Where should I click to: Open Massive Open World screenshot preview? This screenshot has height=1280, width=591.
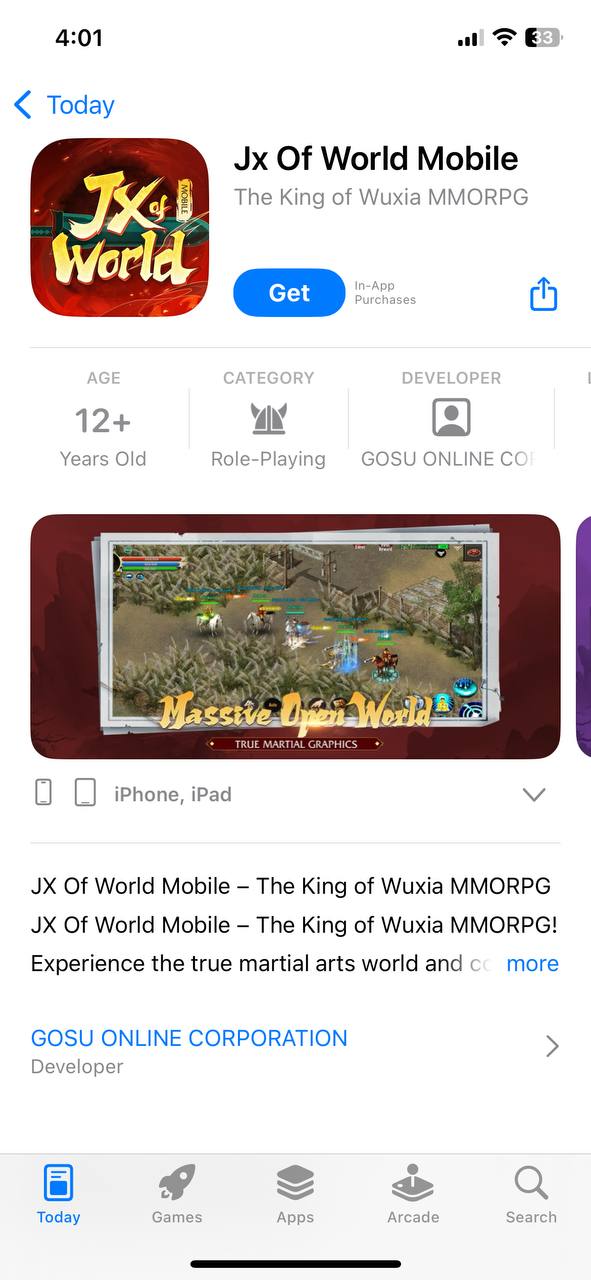pyautogui.click(x=295, y=637)
